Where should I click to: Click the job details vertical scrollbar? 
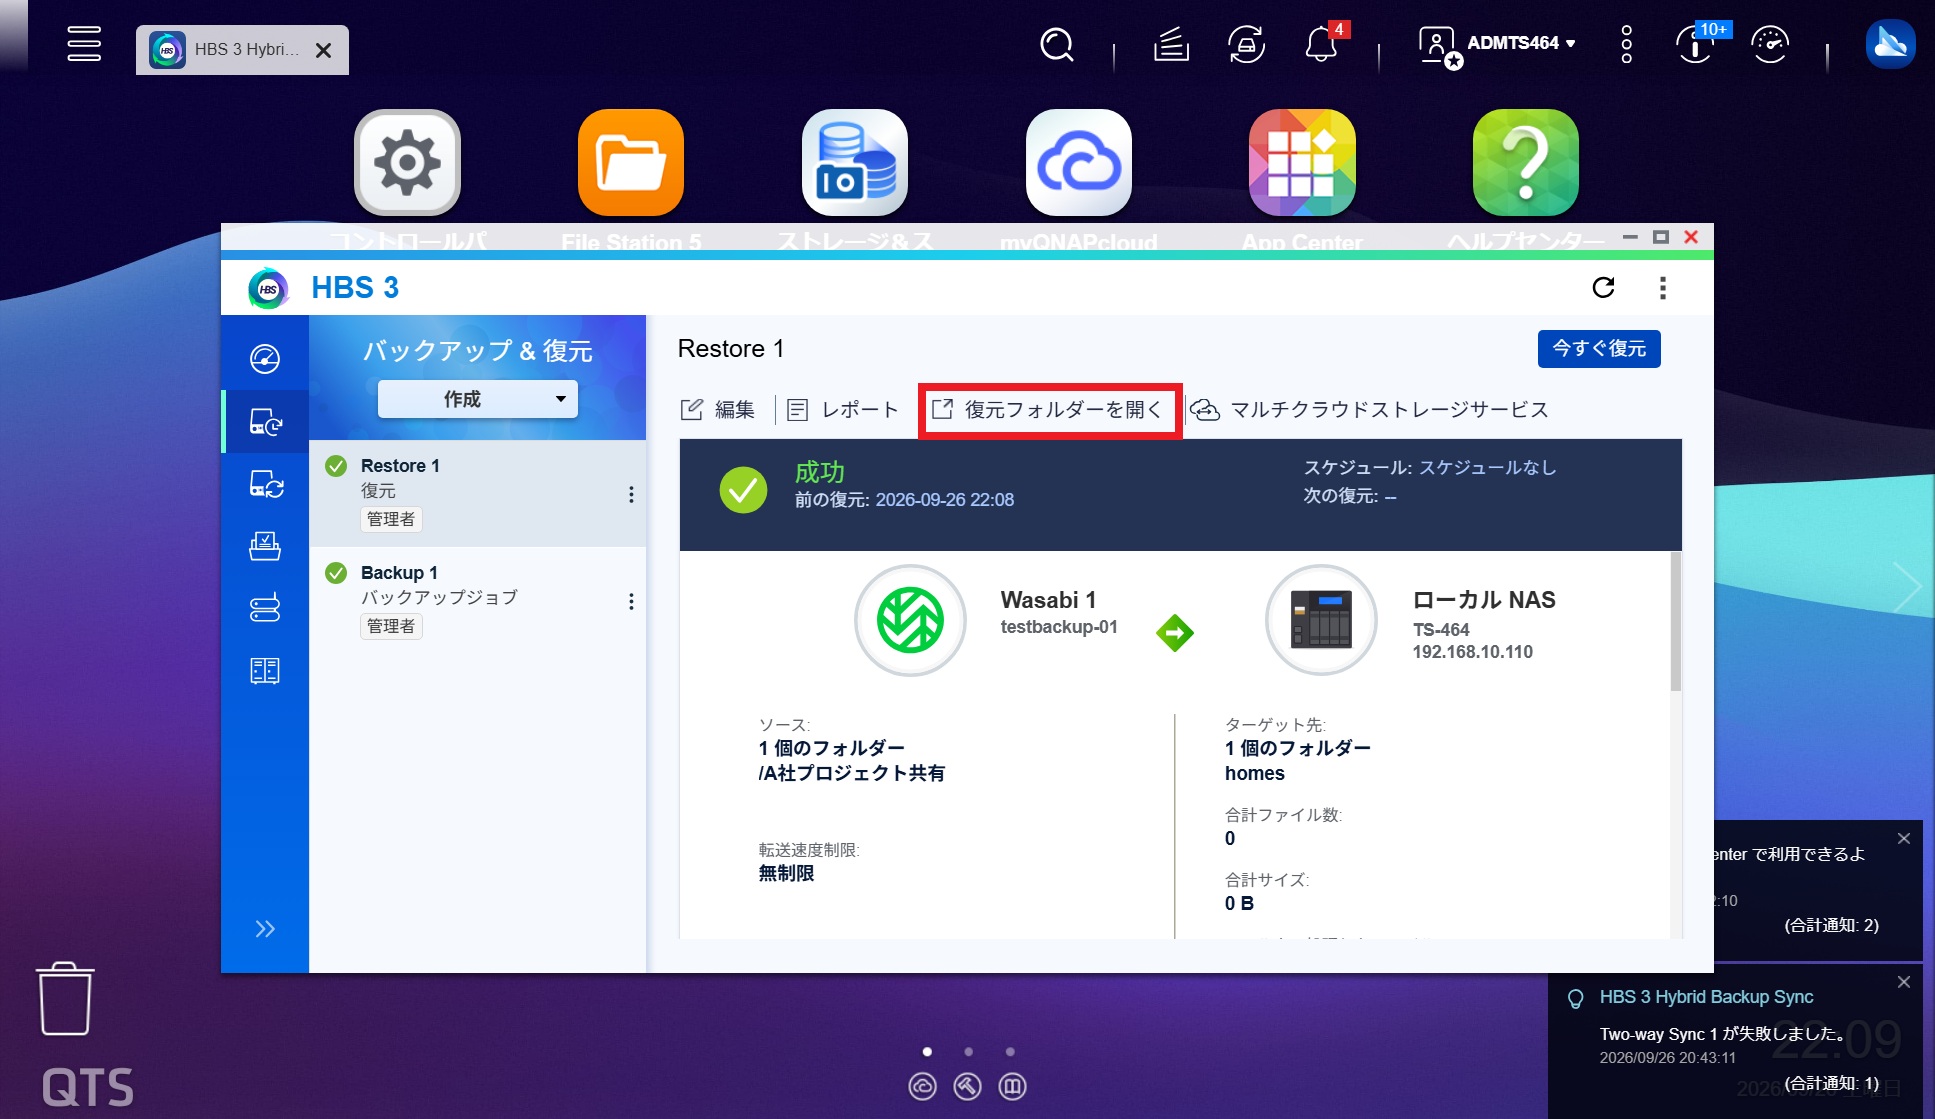[x=1676, y=621]
